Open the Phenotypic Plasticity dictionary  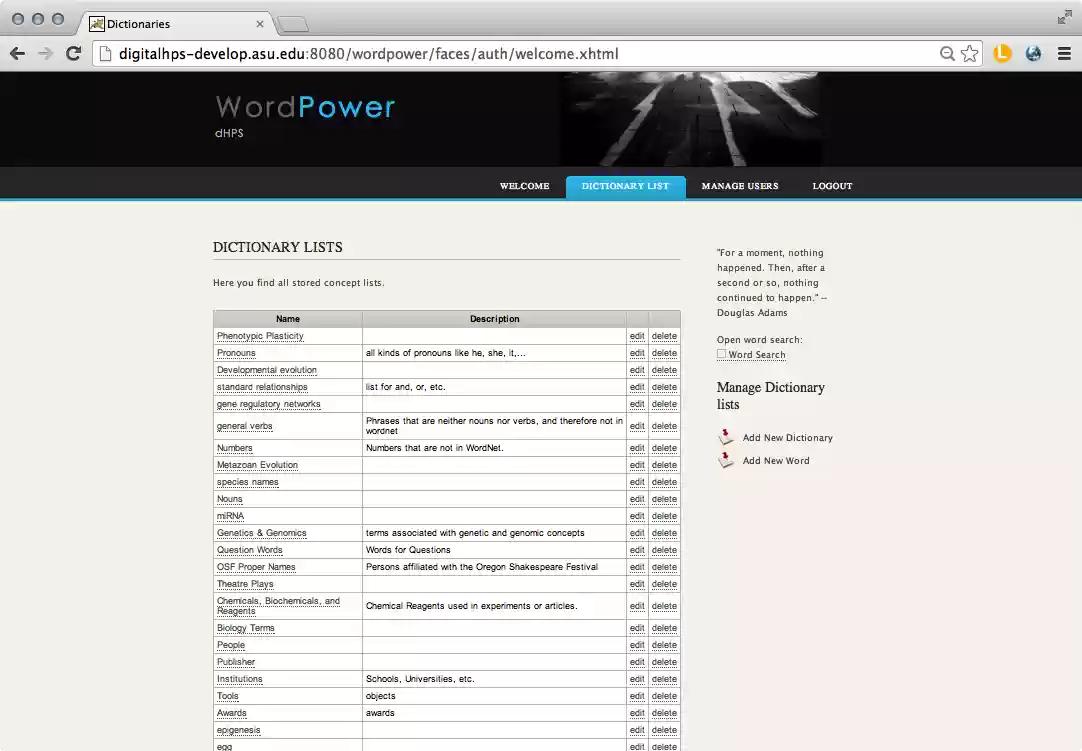tap(260, 335)
